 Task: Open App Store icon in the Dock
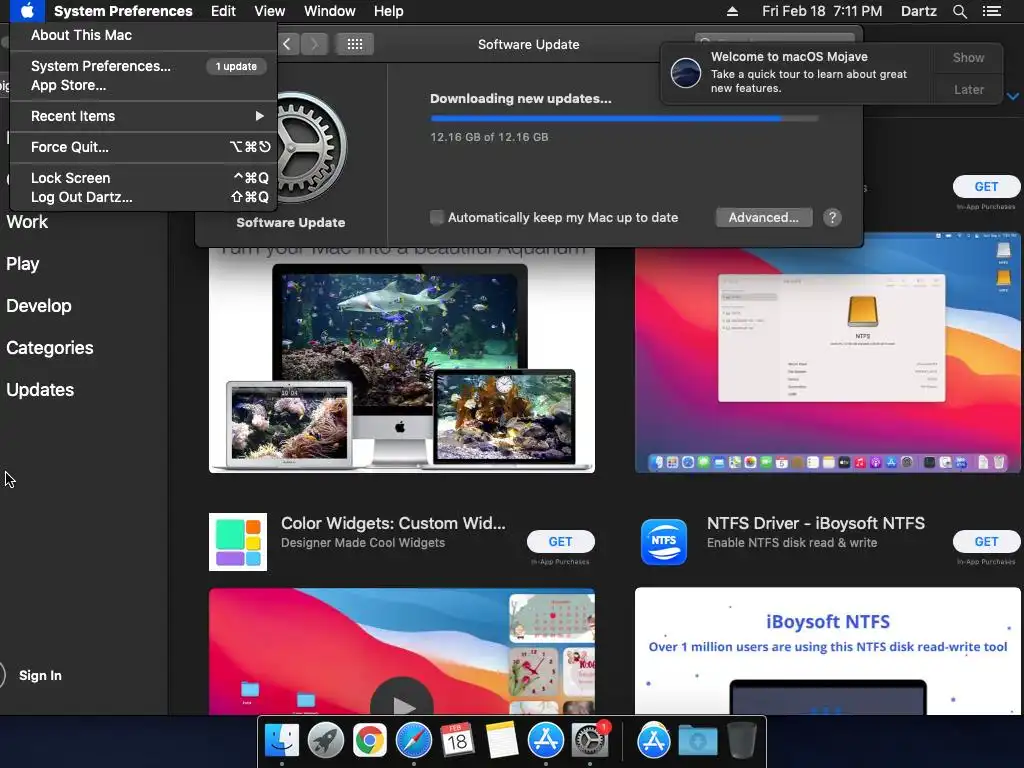[x=545, y=741]
